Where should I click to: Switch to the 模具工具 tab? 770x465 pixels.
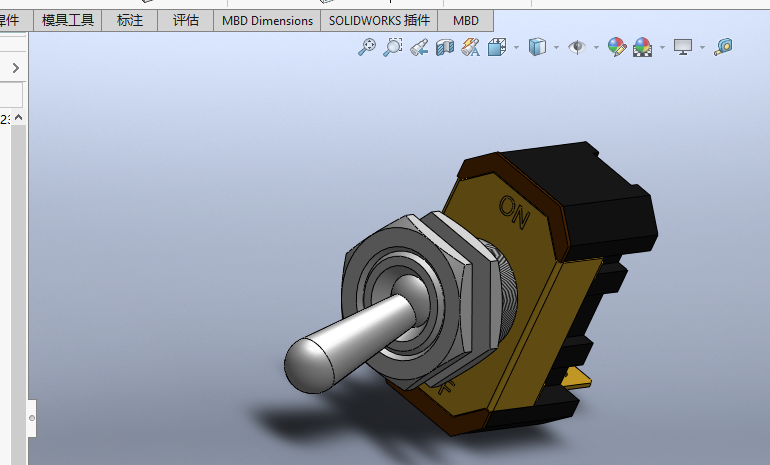pos(68,21)
